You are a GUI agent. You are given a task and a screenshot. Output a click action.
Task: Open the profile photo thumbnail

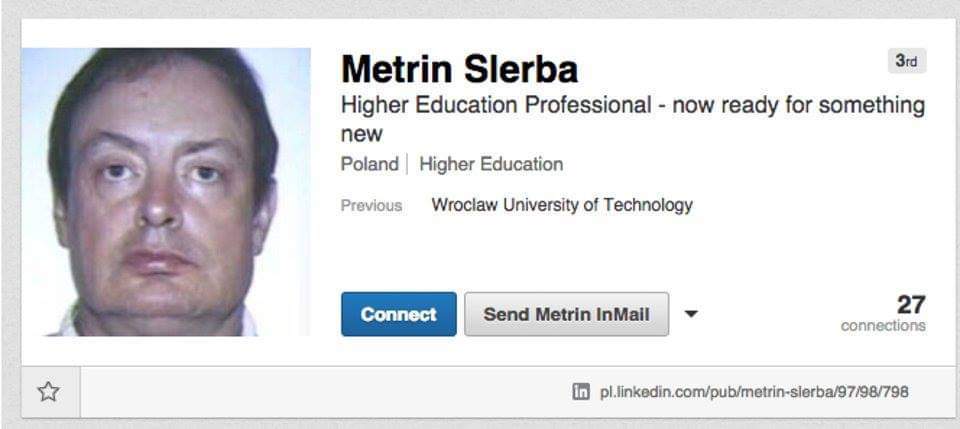pos(166,191)
